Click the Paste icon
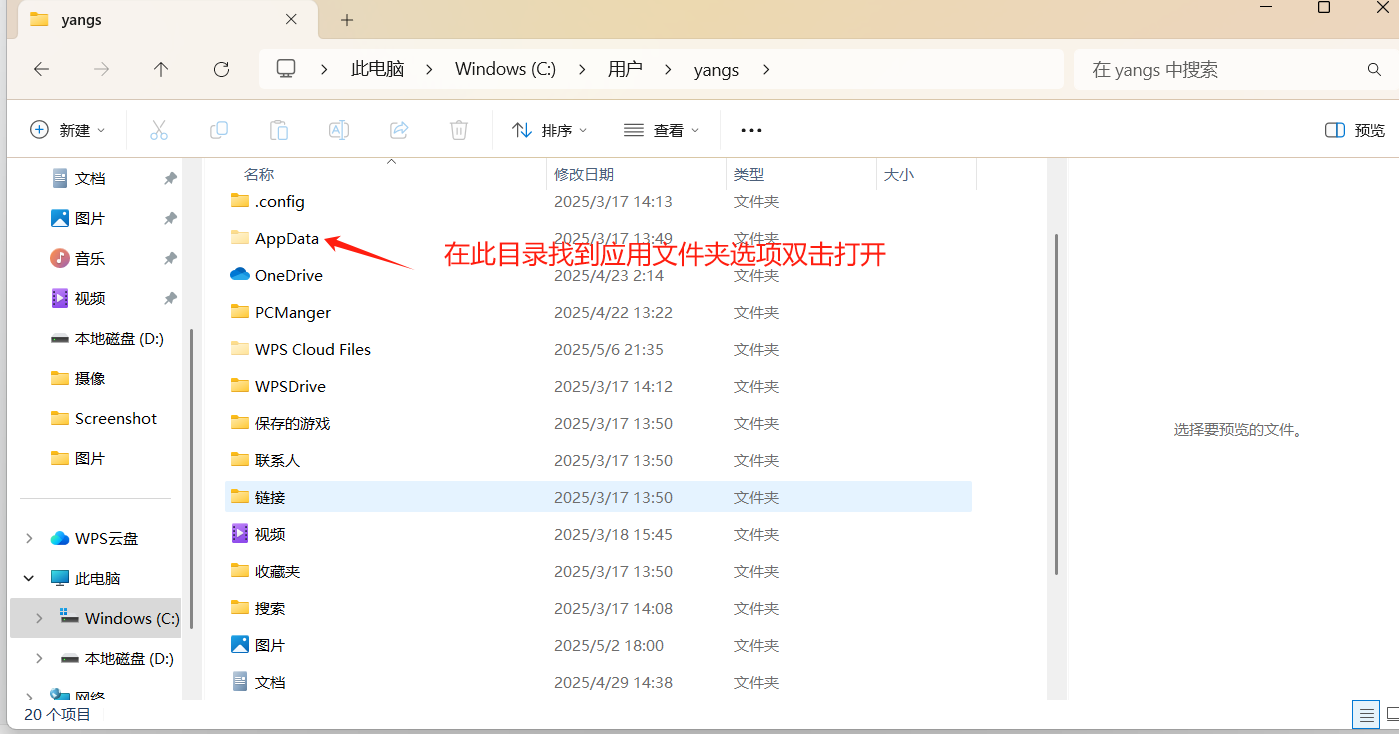 pos(279,130)
